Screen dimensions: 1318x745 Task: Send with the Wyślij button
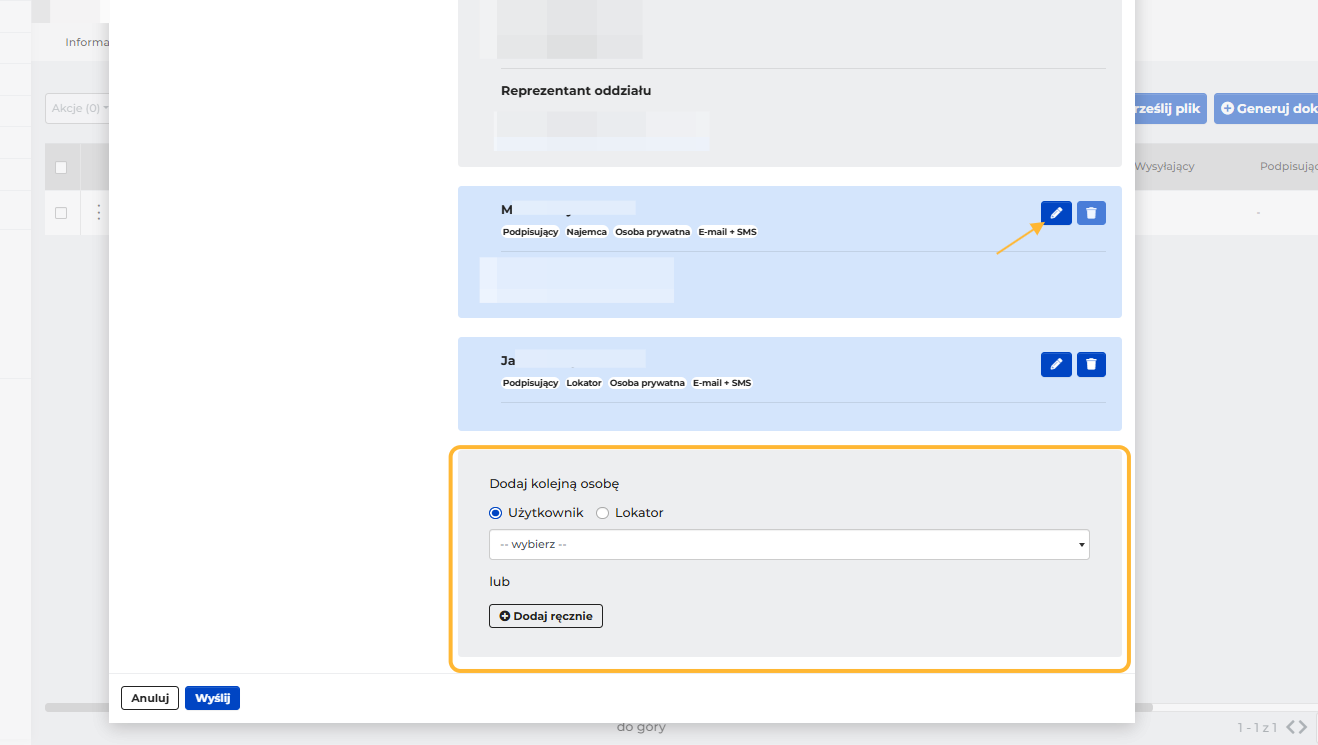pyautogui.click(x=212, y=698)
